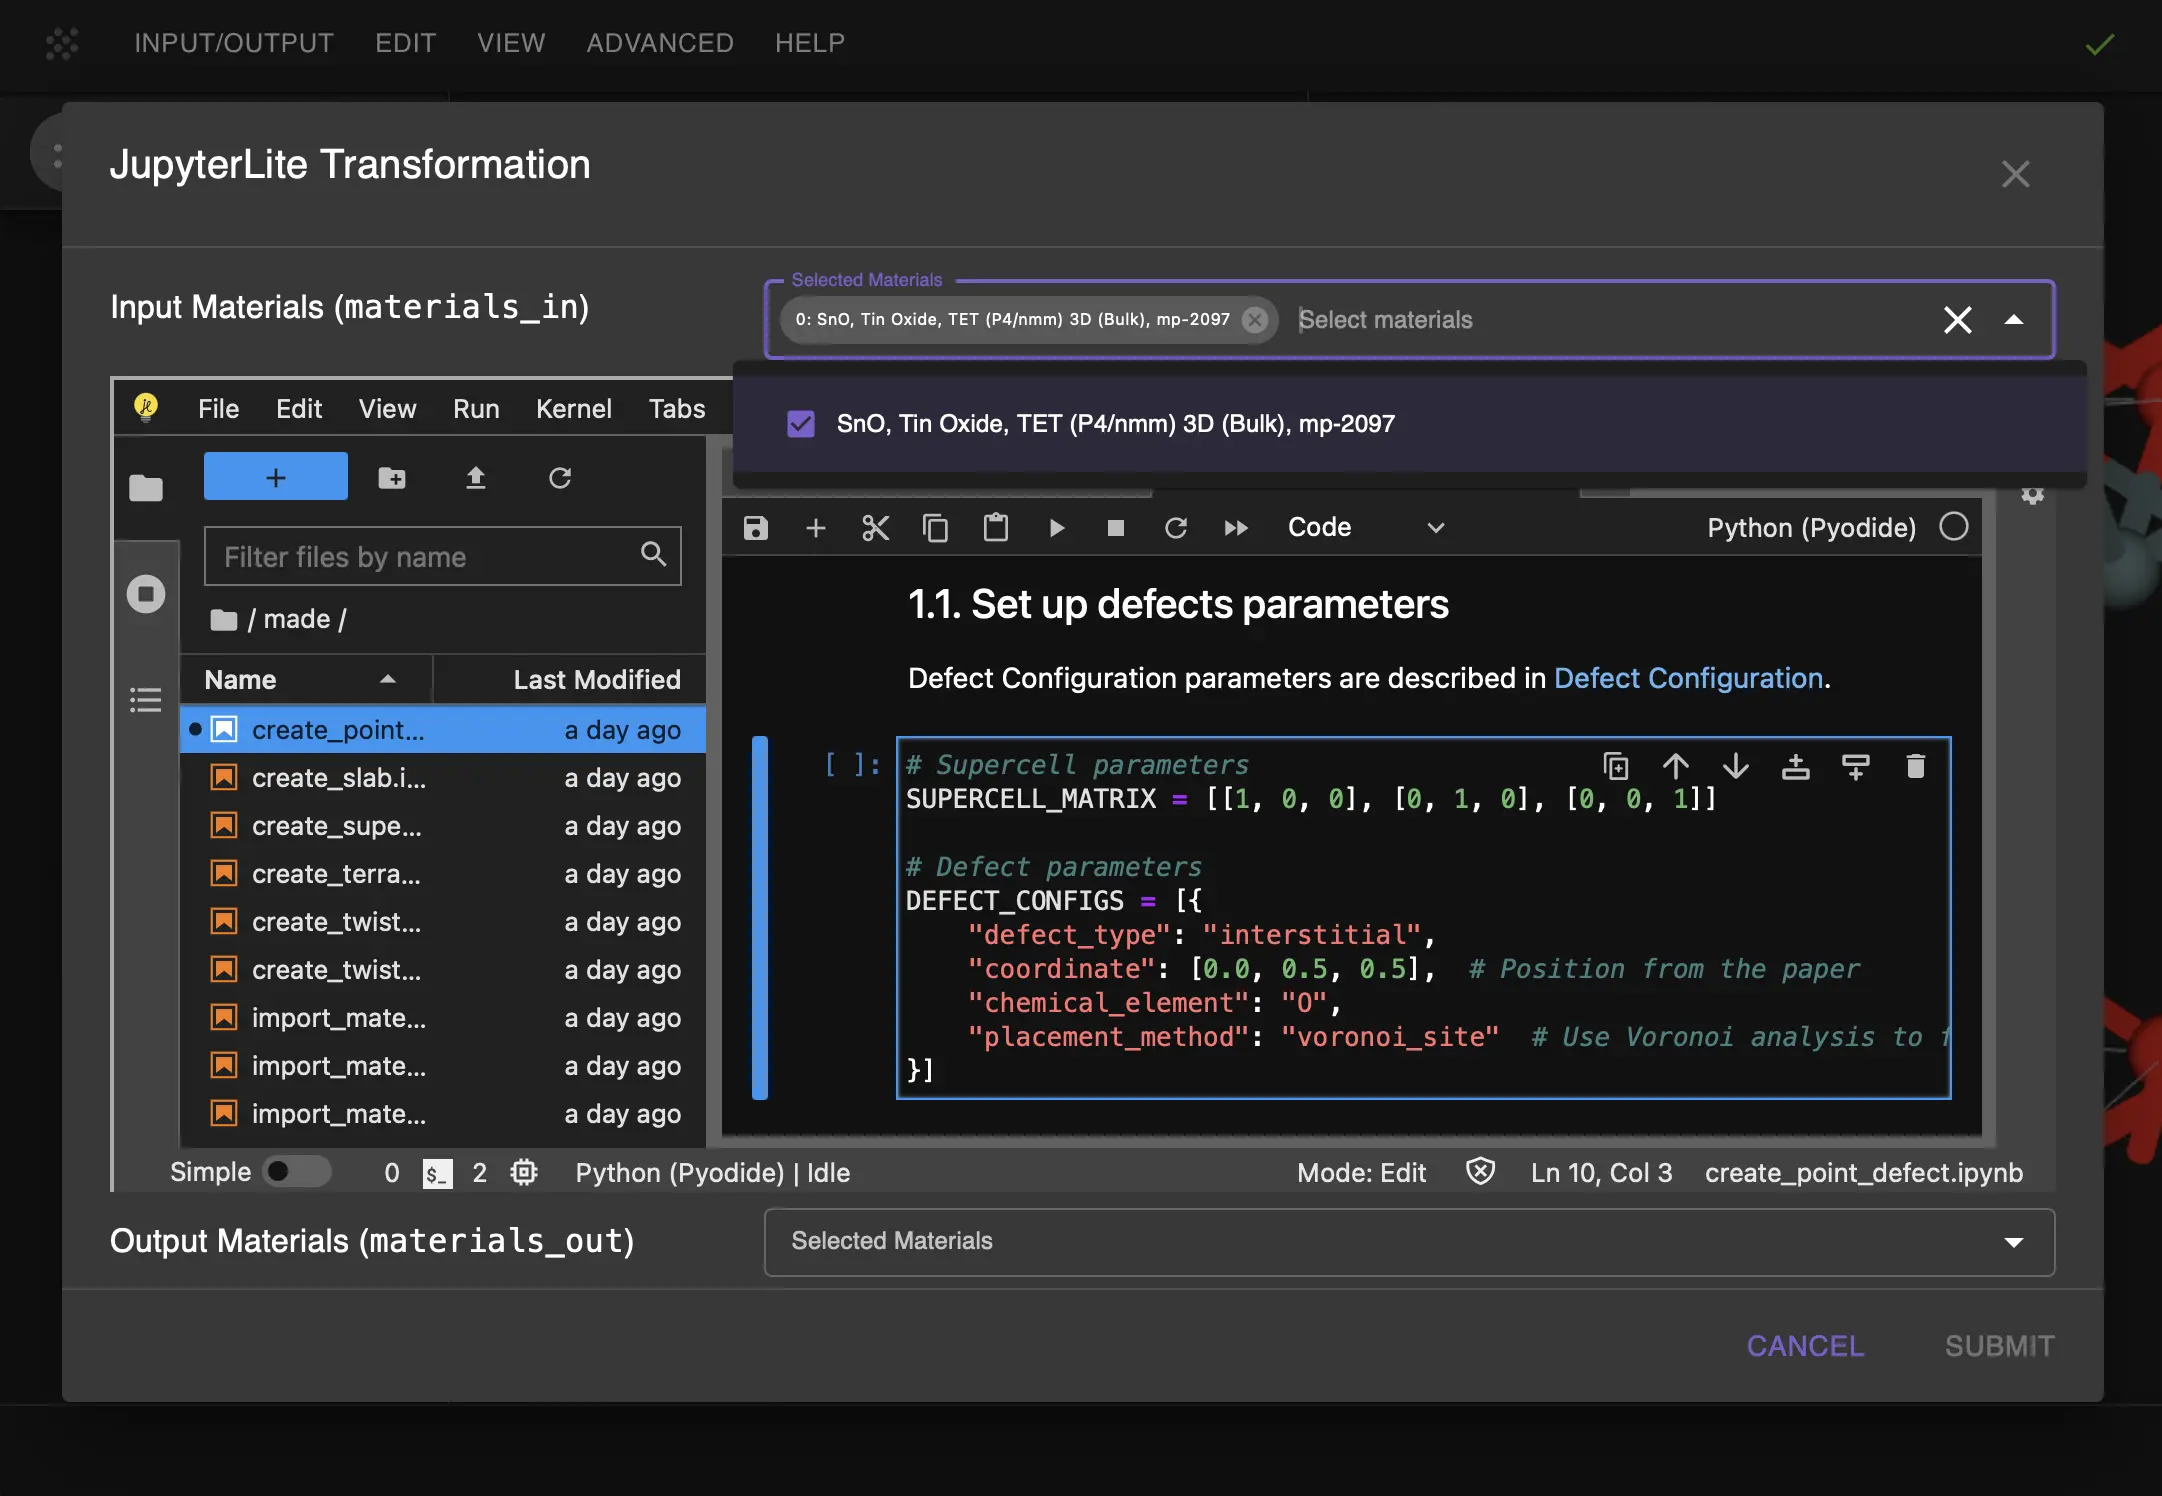Click the save notebook icon
Image resolution: width=2162 pixels, height=1496 pixels.
[756, 528]
